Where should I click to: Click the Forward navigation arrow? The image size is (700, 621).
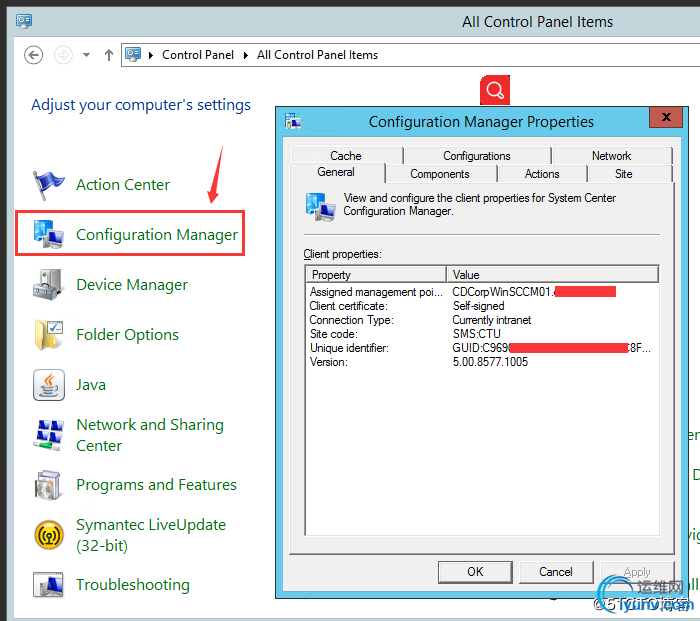pyautogui.click(x=63, y=55)
